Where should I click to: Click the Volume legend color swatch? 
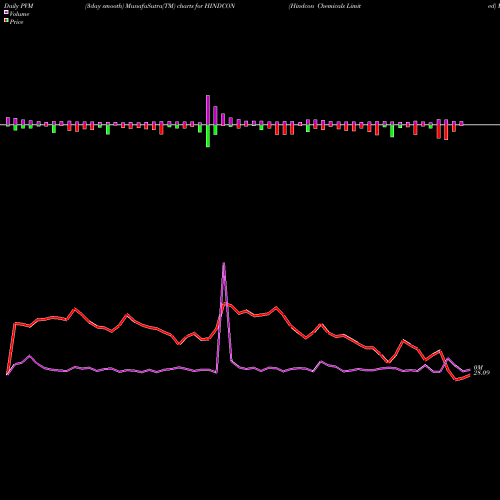click(6, 12)
